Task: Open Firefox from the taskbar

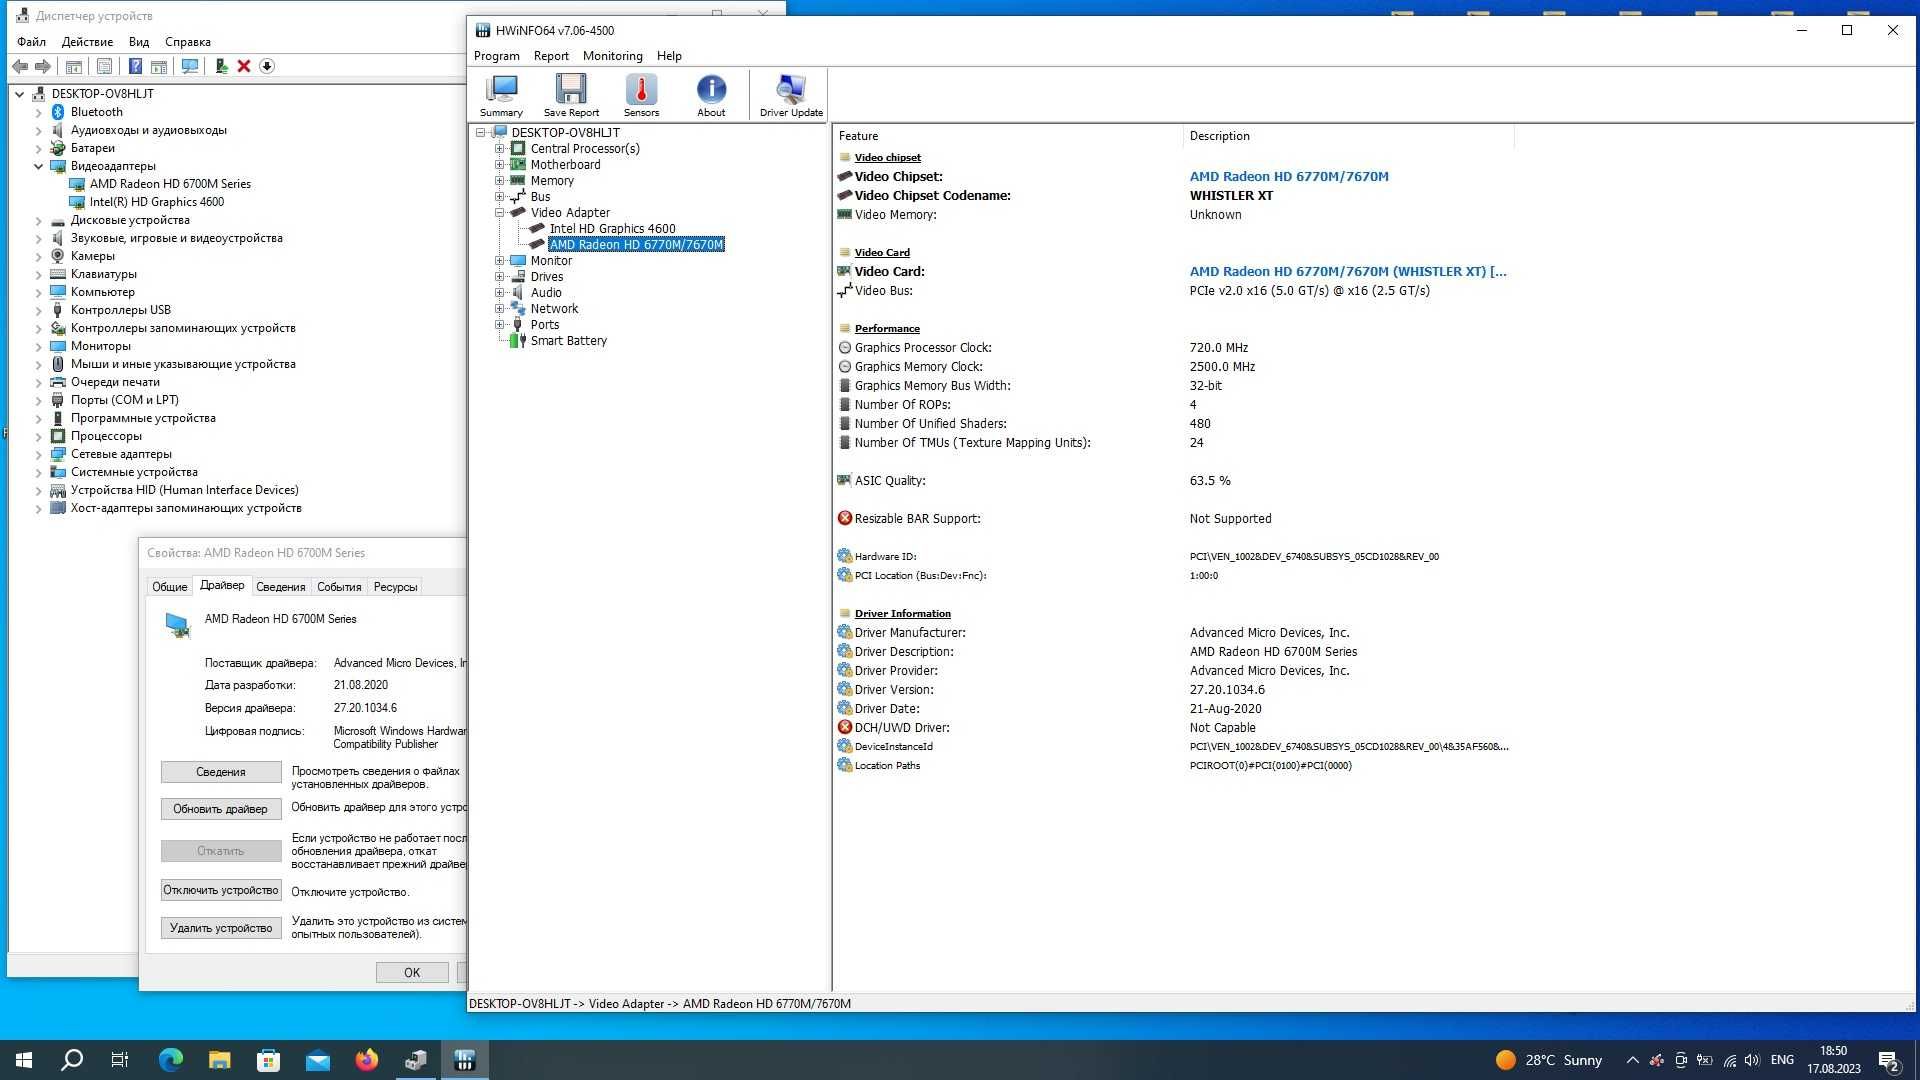Action: click(x=367, y=1060)
